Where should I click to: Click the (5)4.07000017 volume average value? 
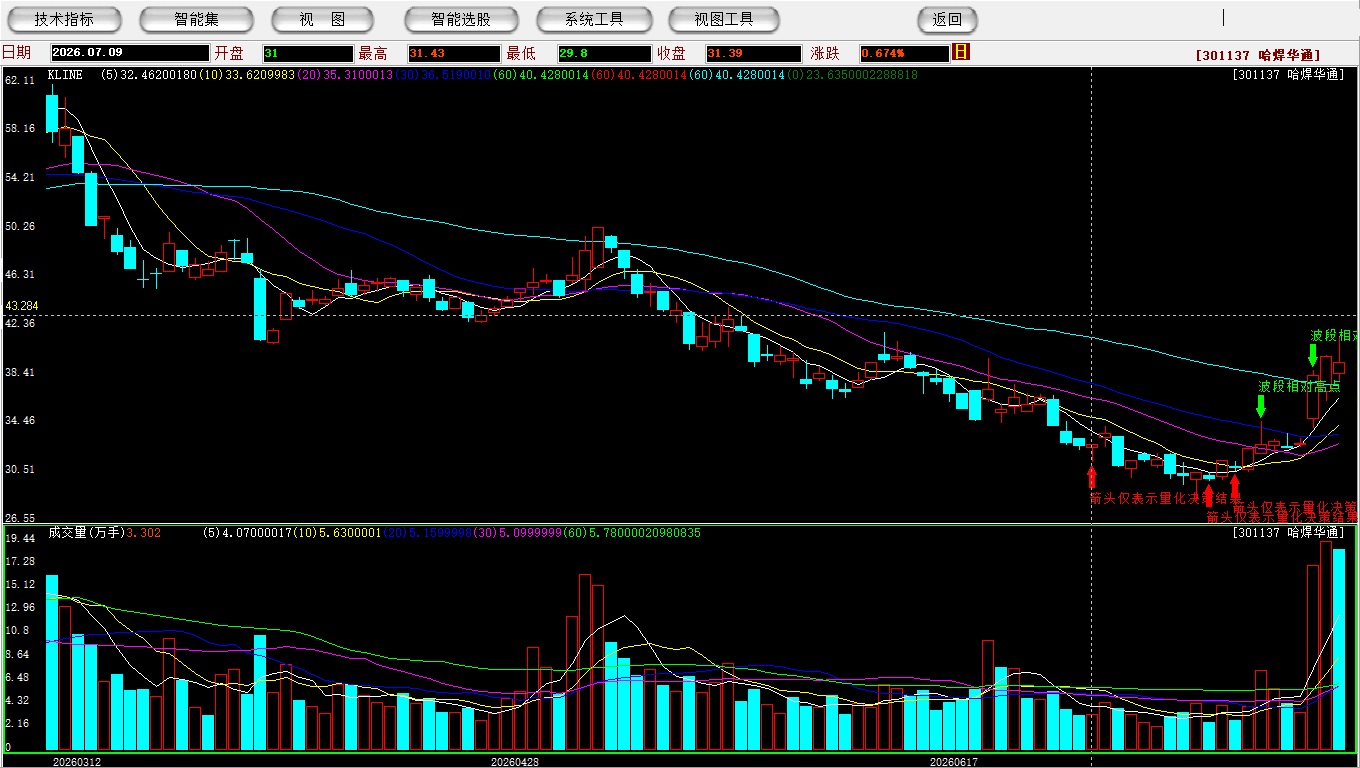click(x=247, y=533)
